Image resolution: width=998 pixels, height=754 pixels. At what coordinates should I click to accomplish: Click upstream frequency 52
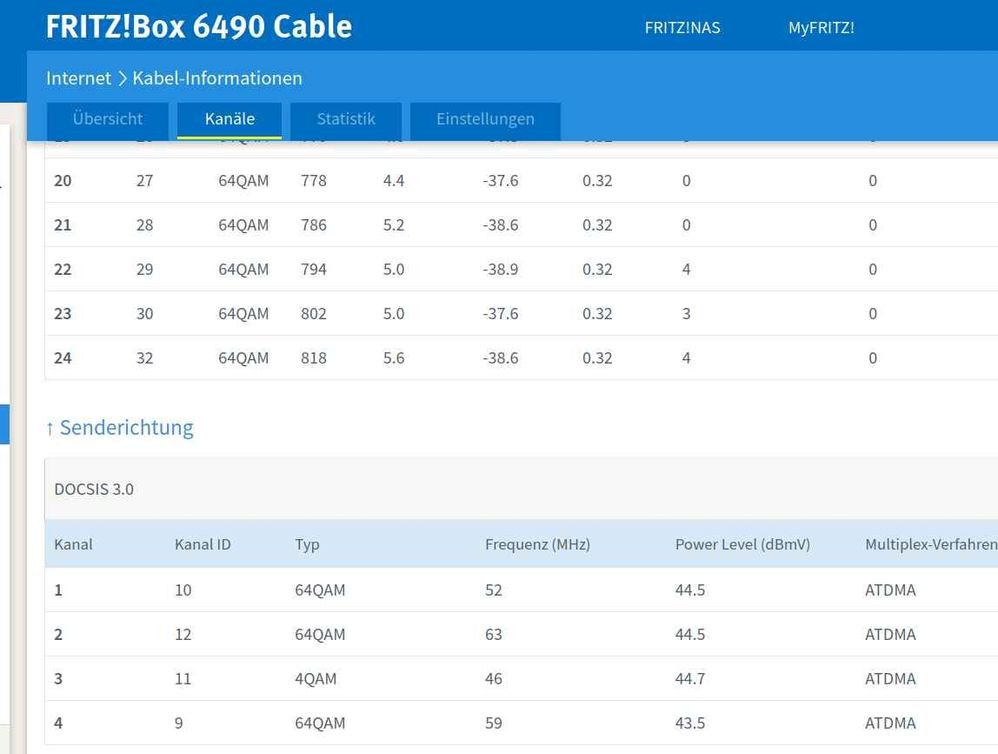click(x=493, y=590)
